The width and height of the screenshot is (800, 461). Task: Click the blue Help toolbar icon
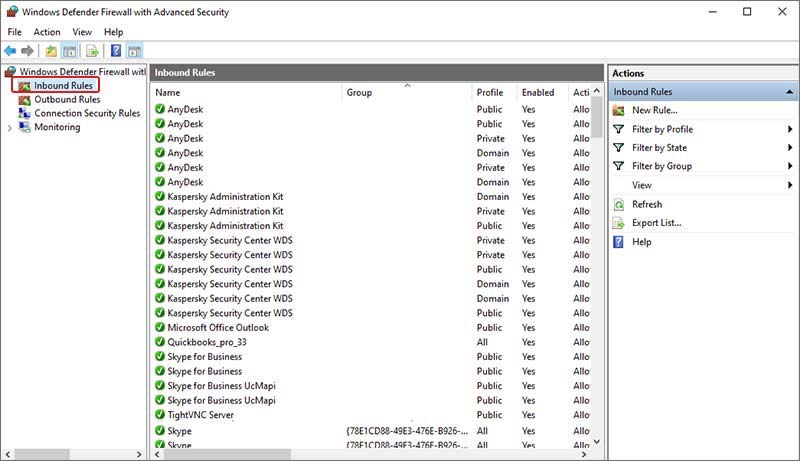[116, 51]
